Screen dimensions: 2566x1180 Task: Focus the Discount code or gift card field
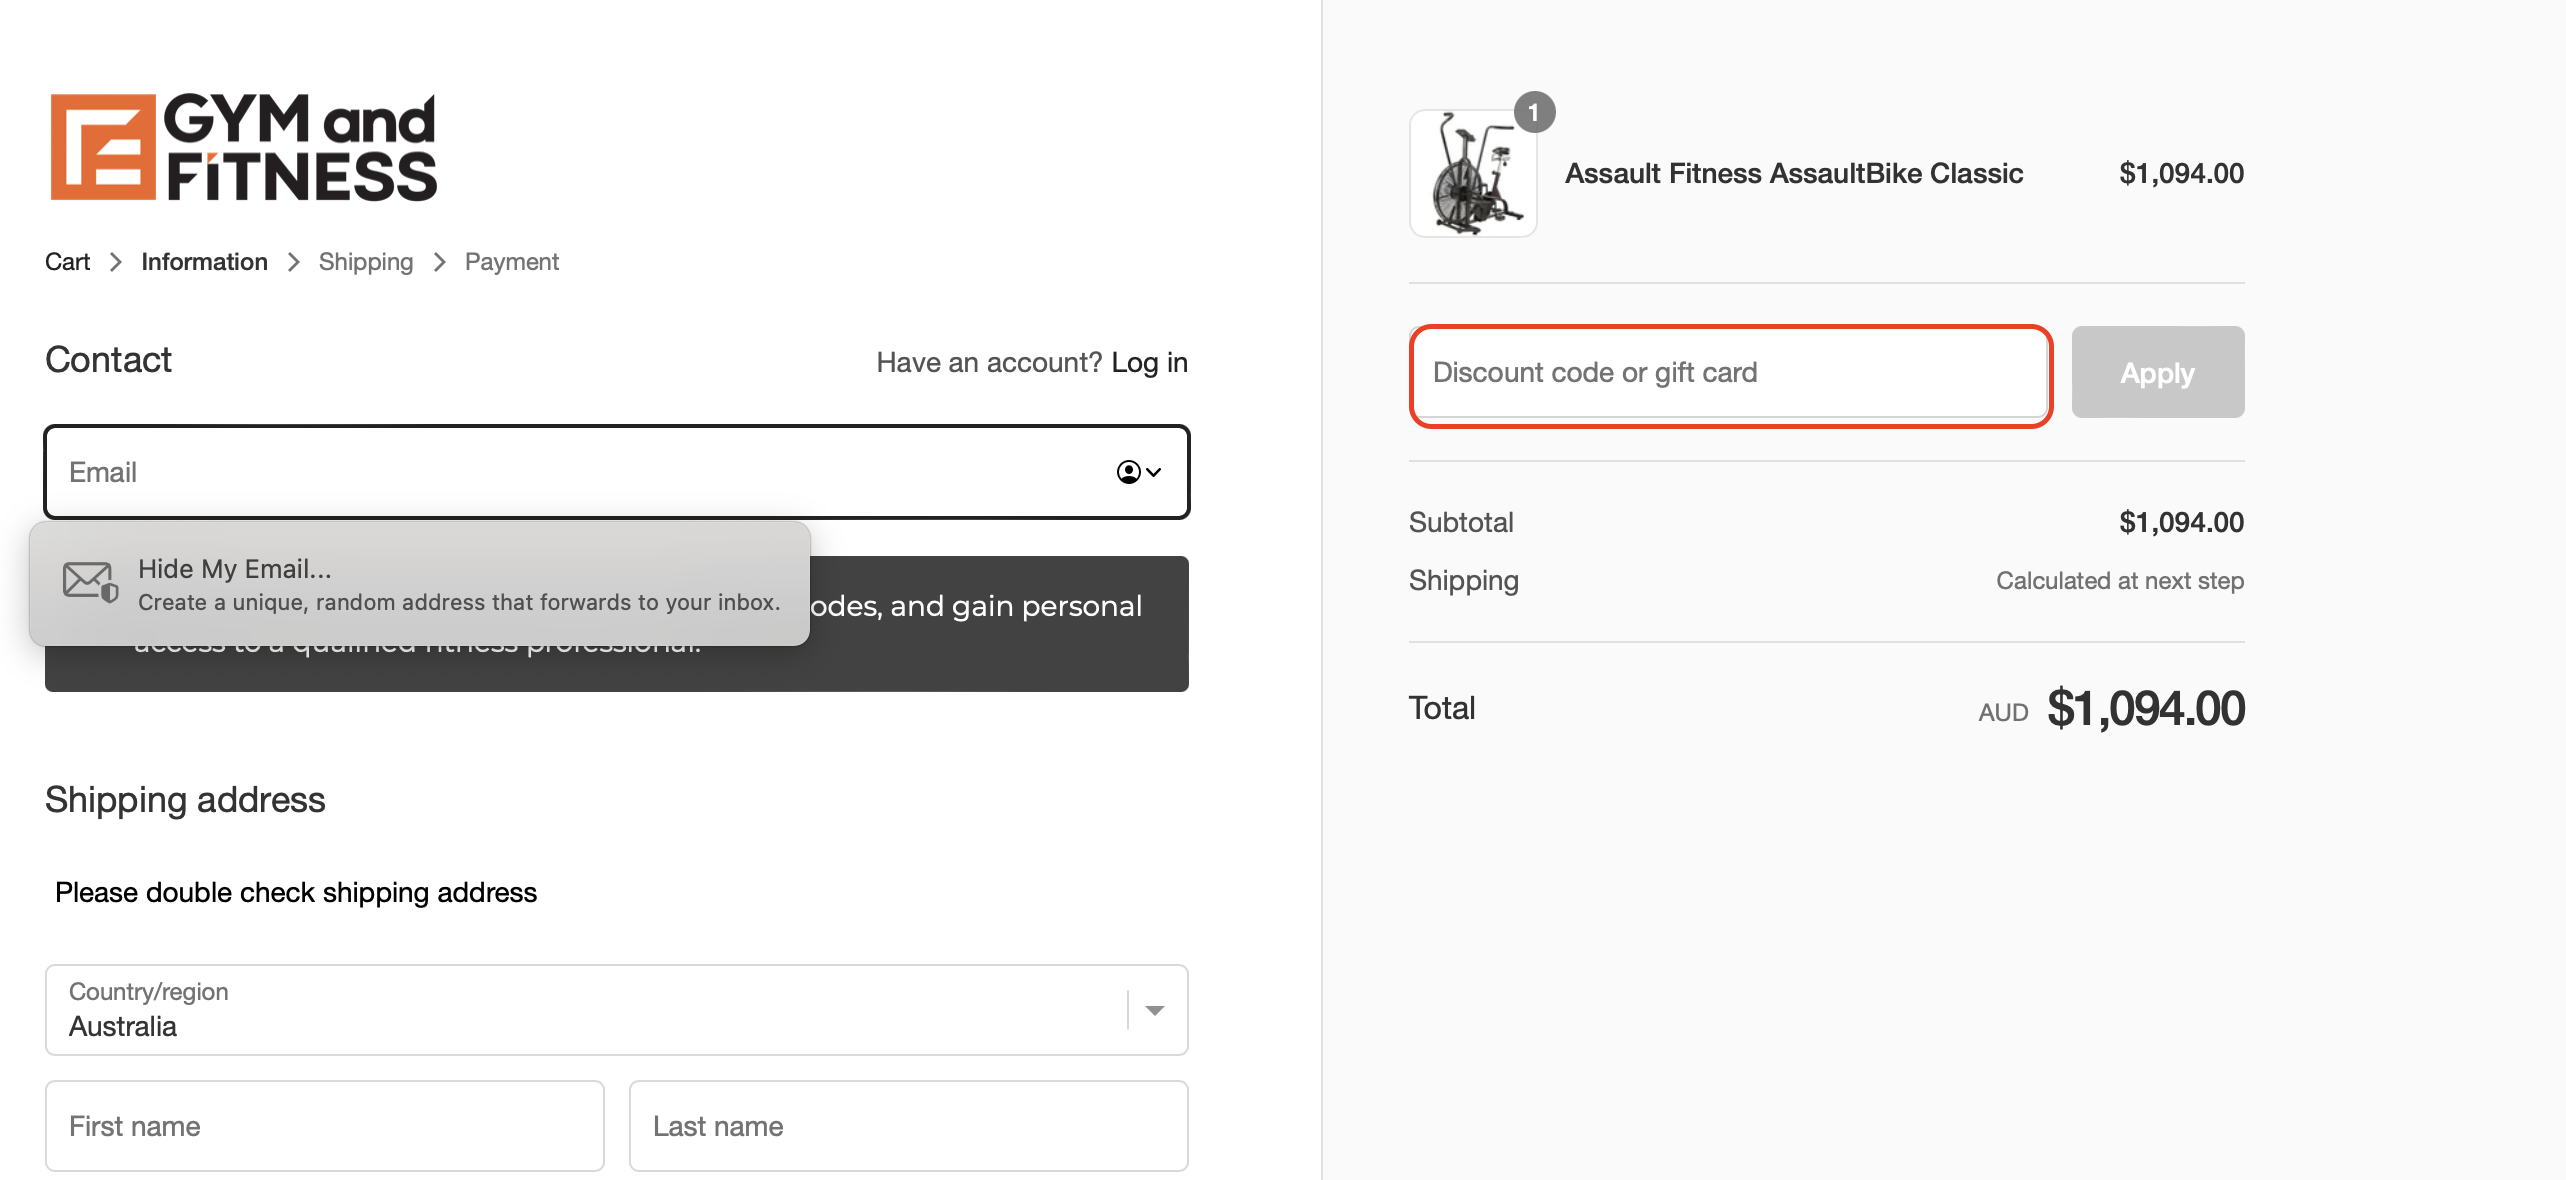(1729, 373)
